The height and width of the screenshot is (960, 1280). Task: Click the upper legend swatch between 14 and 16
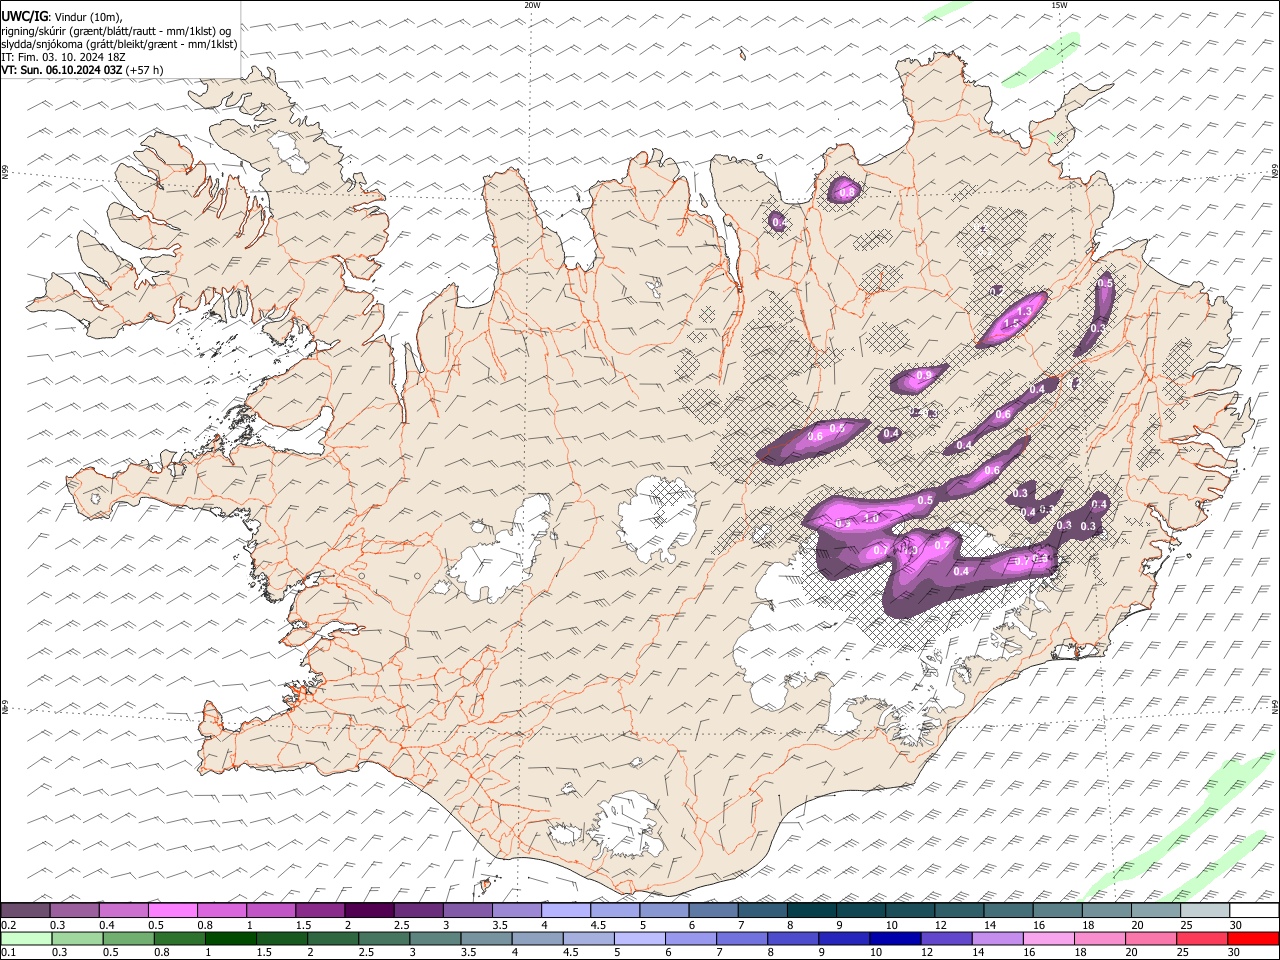pos(1006,910)
